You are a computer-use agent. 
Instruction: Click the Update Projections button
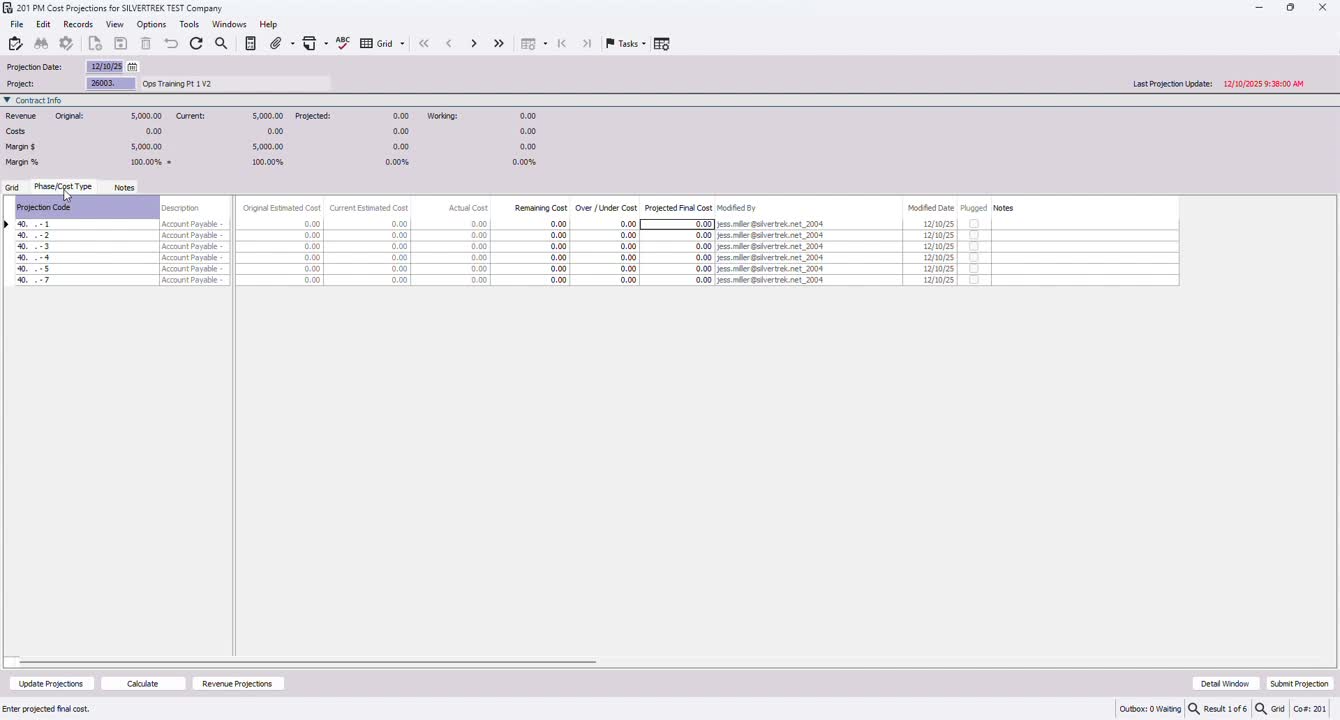[x=51, y=684]
